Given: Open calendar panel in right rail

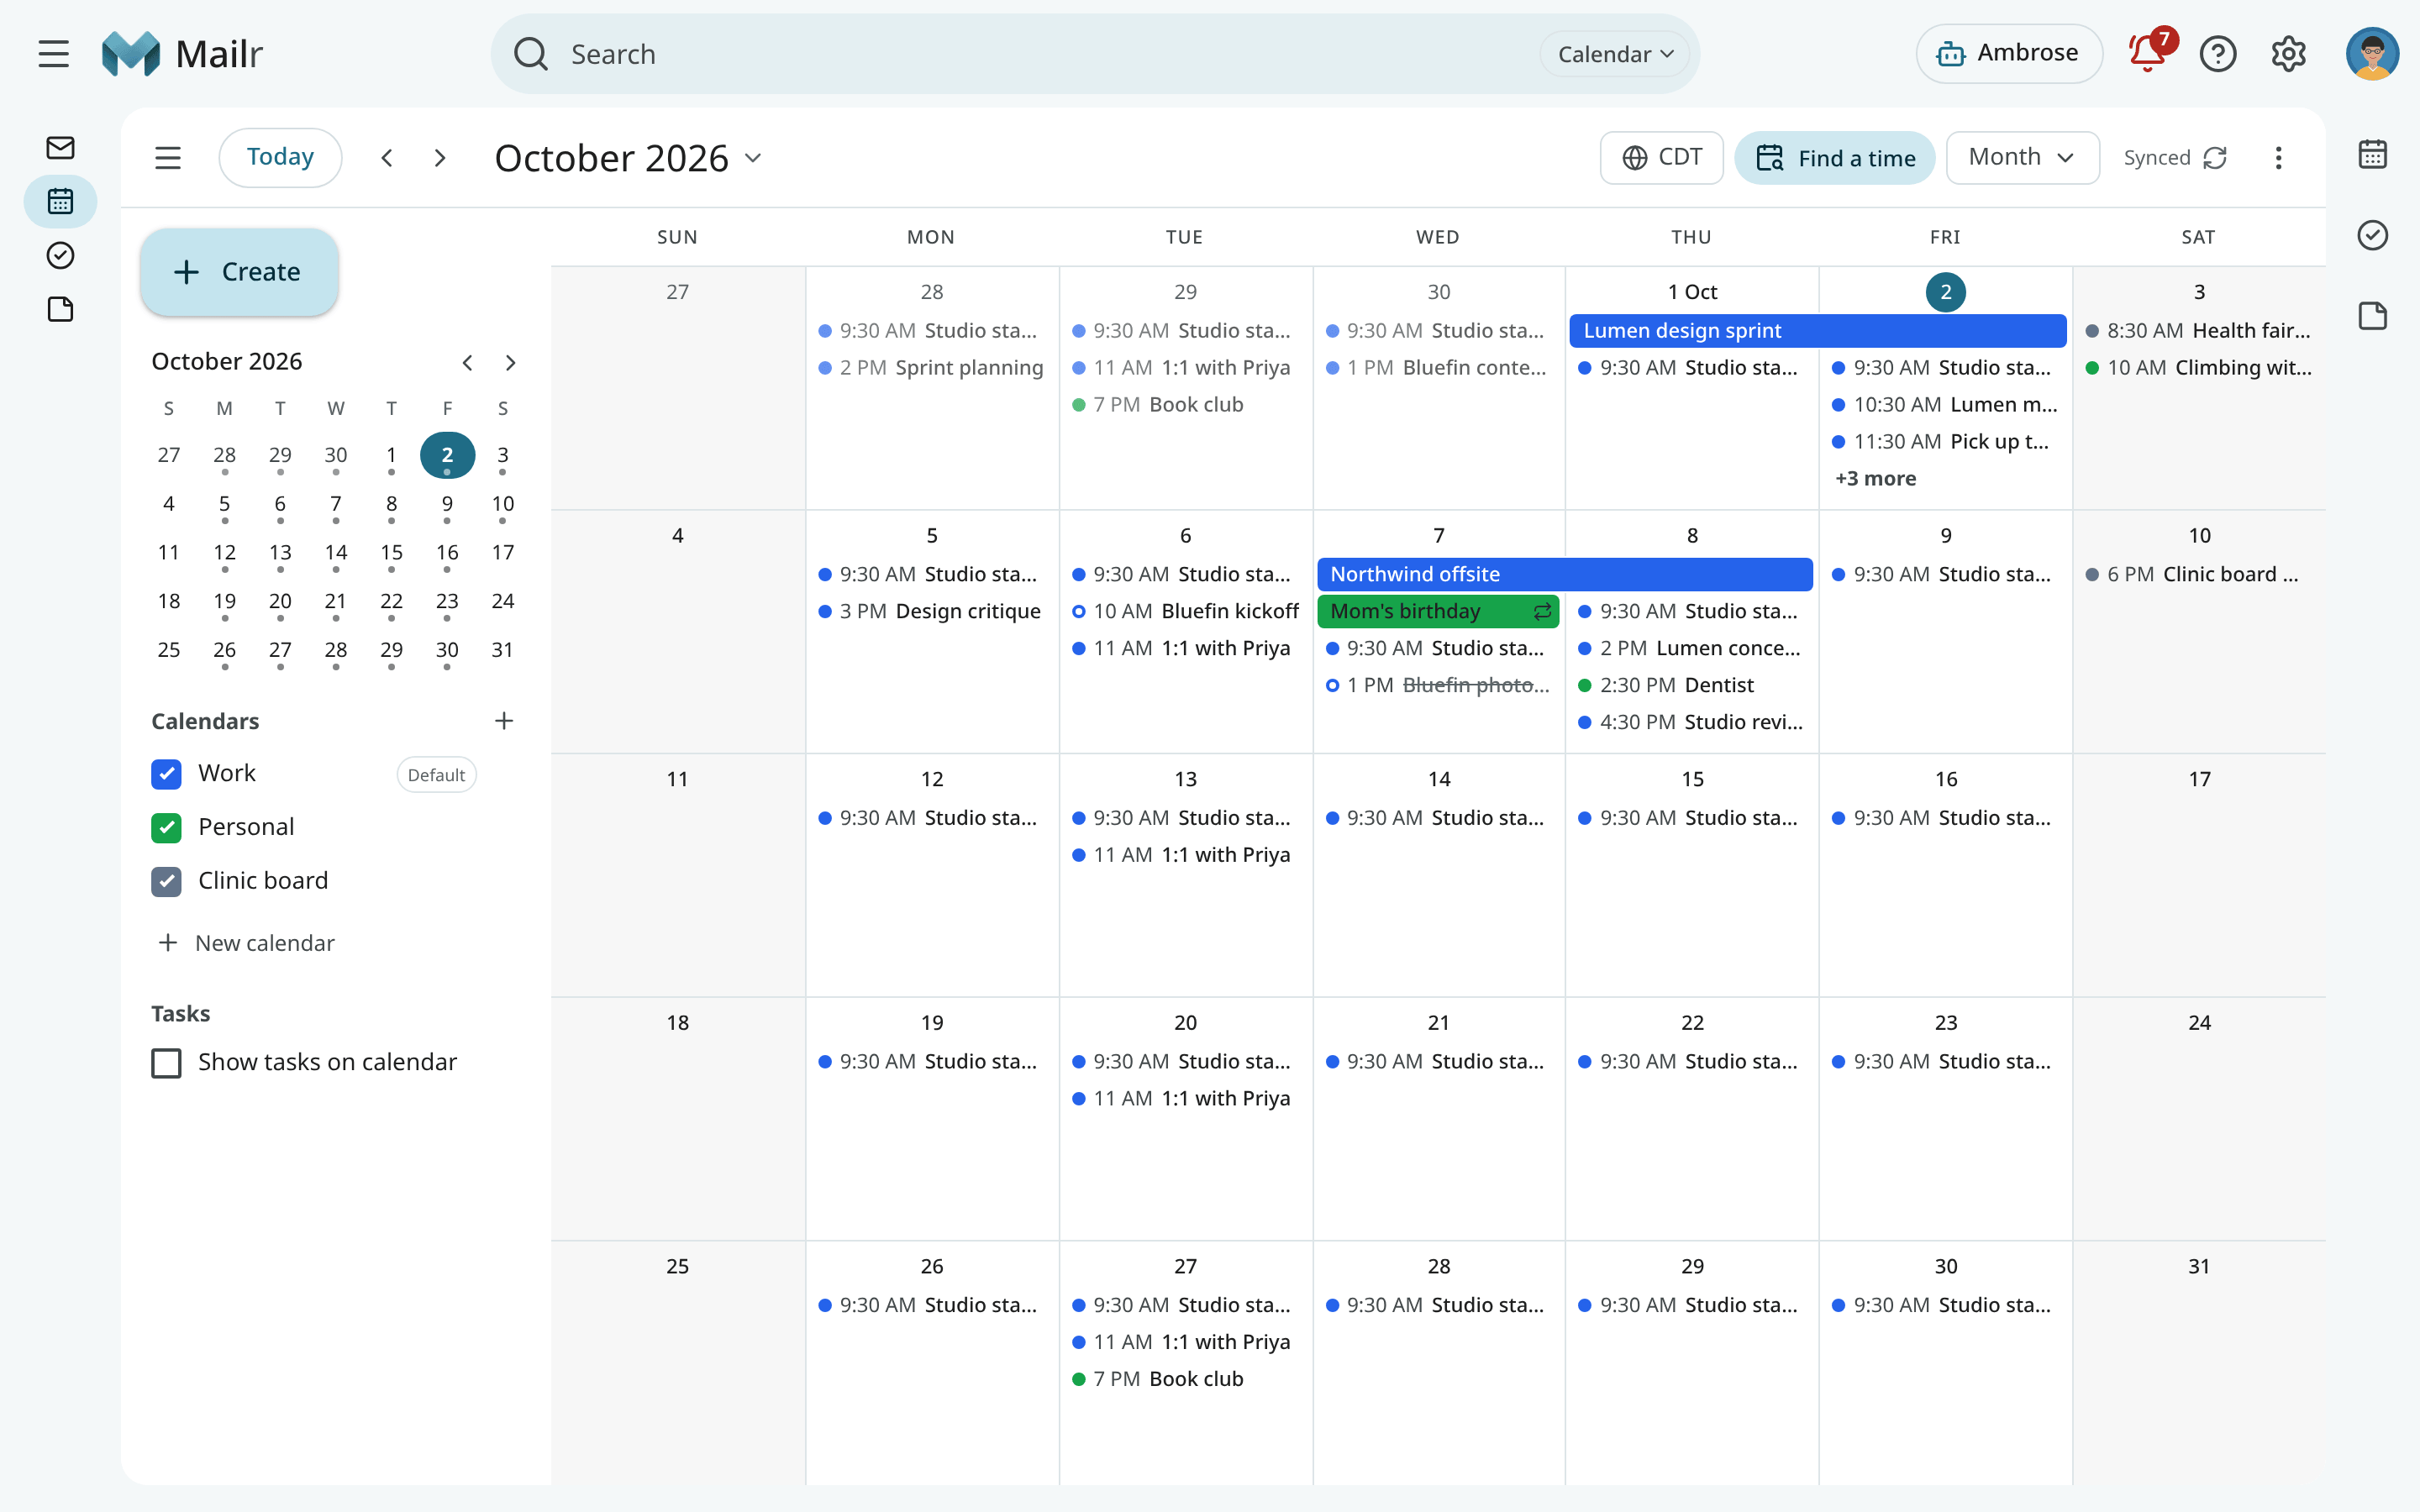Looking at the screenshot, I should (2372, 154).
